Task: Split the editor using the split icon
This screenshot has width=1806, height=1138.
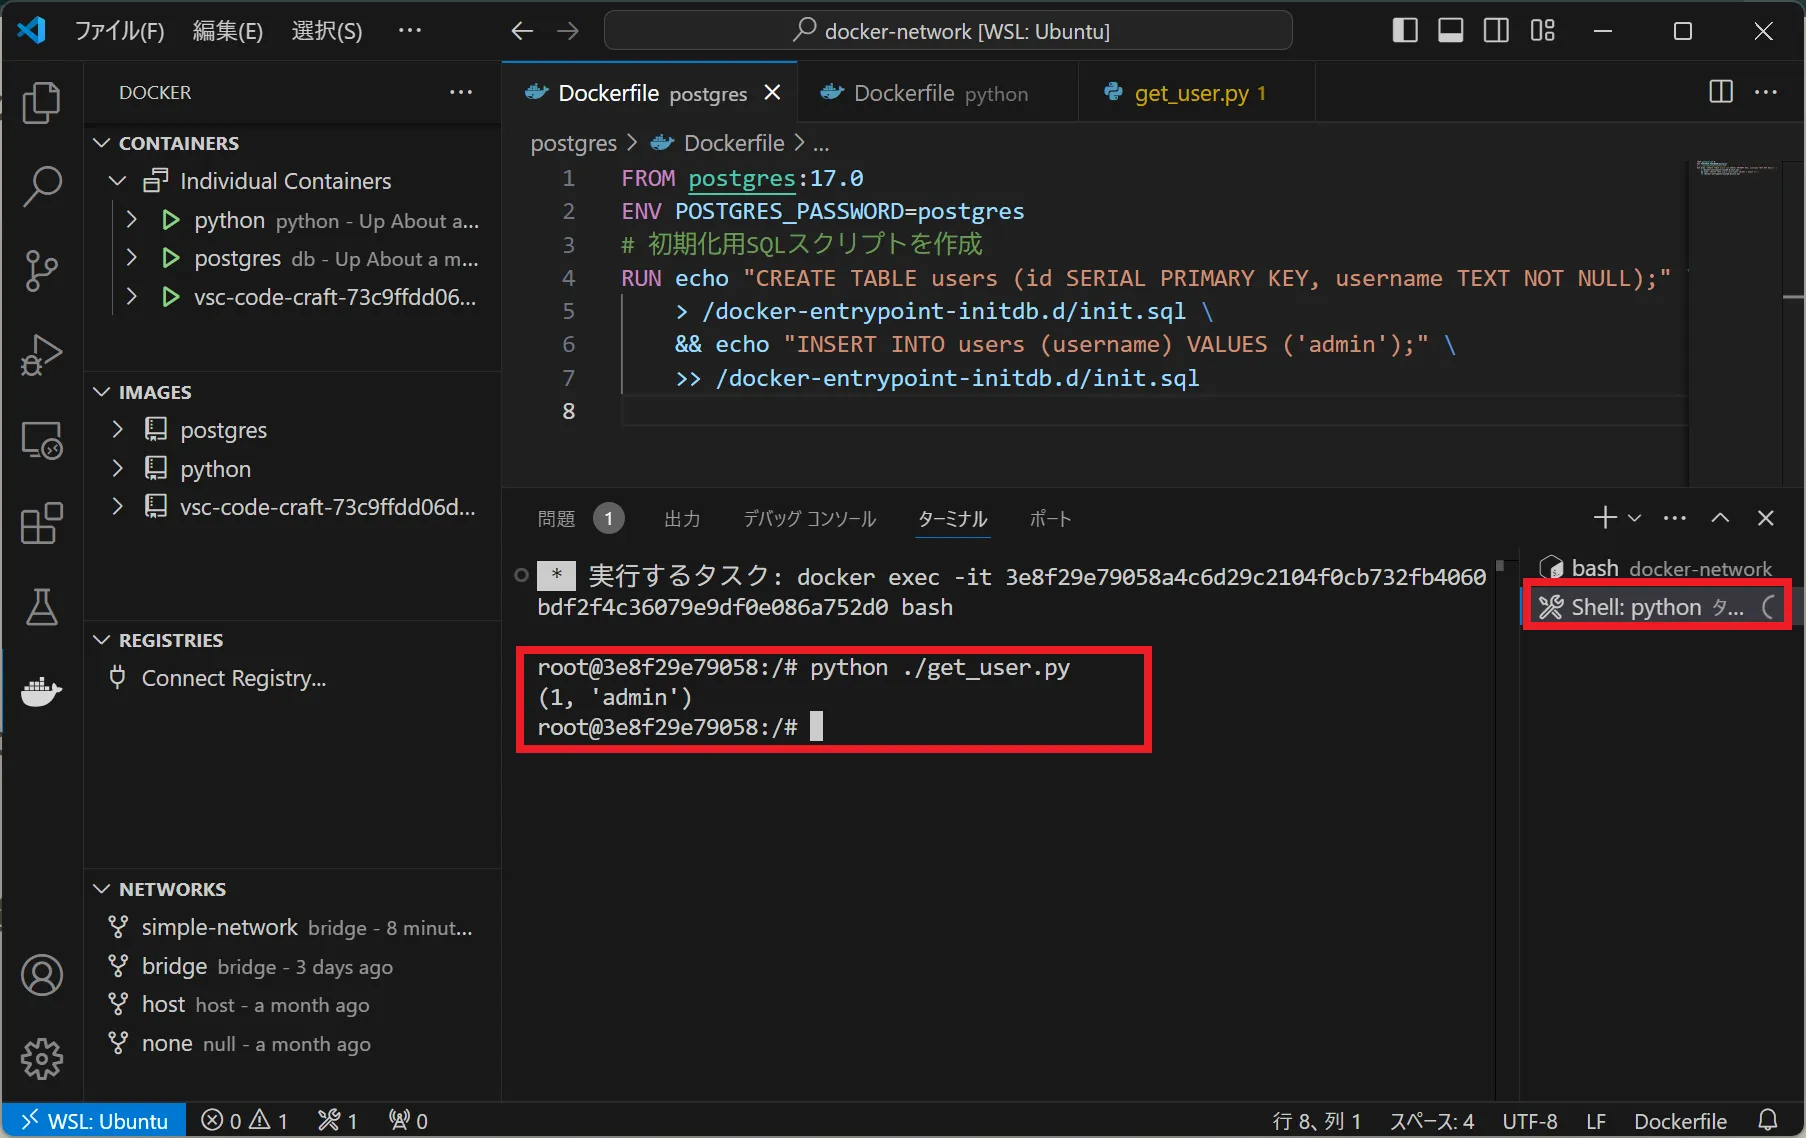Action: click(1720, 91)
